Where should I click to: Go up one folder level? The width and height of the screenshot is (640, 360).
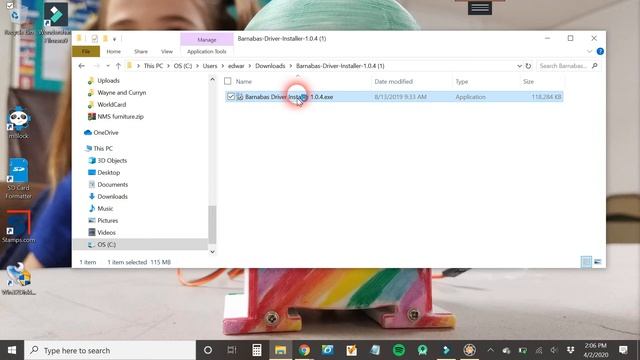118,66
